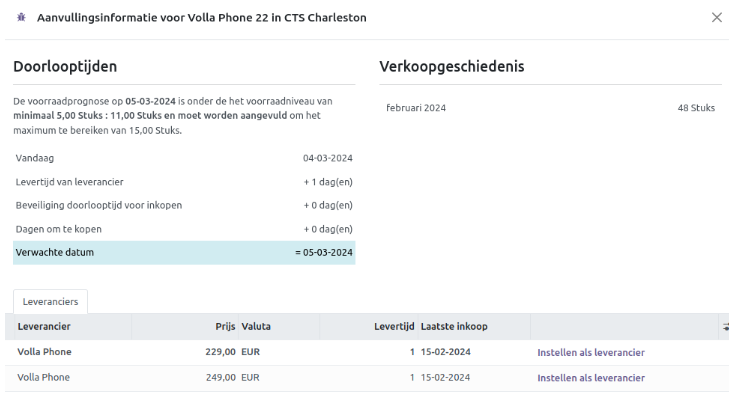The width and height of the screenshot is (741, 406).
Task: Close the Aanvullingsinformatie dialog
Action: click(x=716, y=18)
